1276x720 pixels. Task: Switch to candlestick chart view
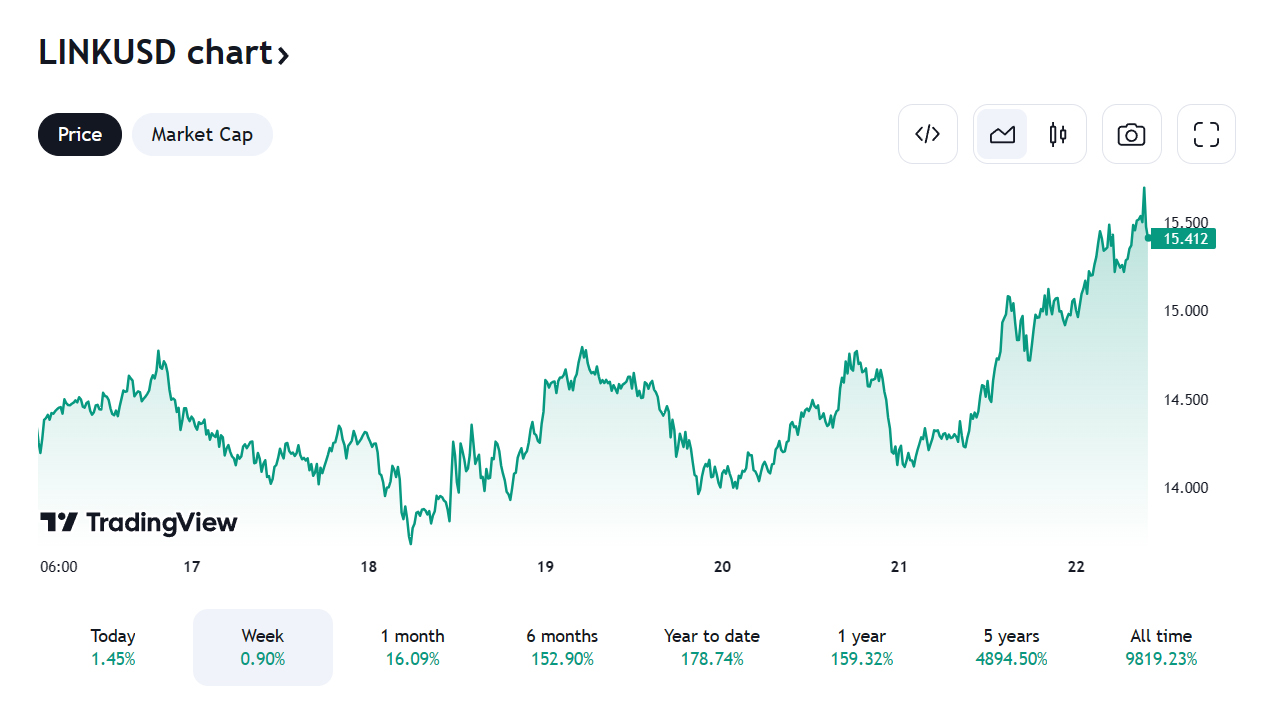coord(1058,134)
